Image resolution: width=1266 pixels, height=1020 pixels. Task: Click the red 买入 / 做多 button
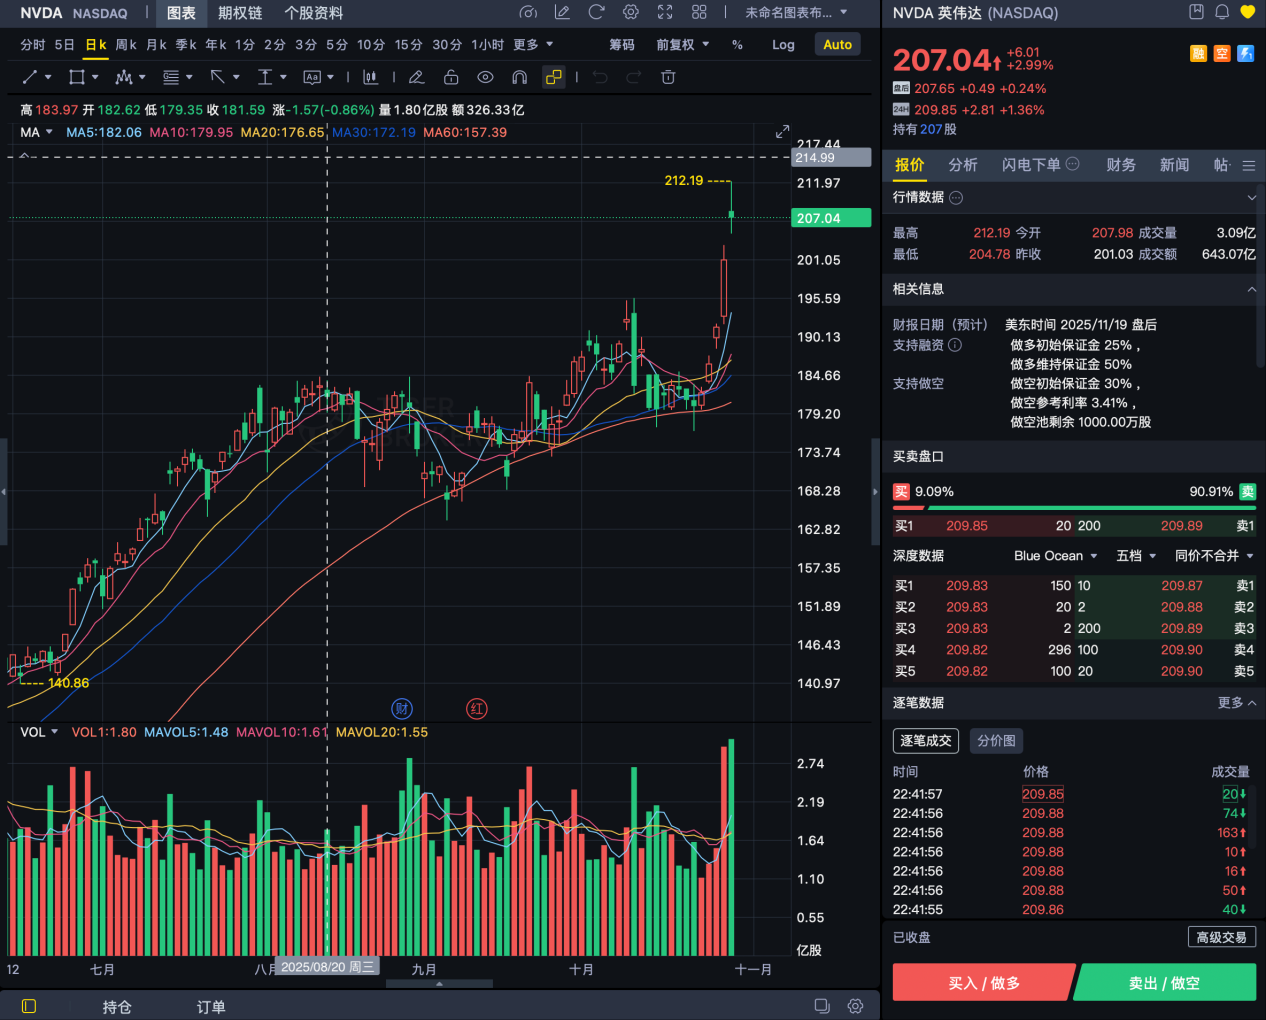983,983
